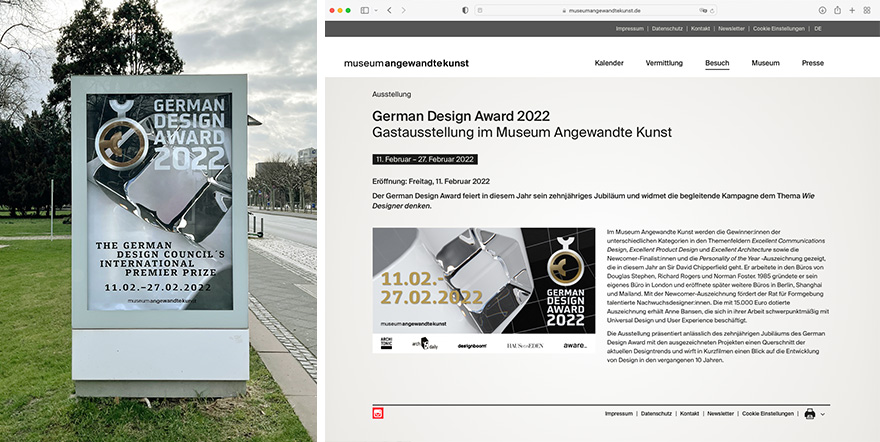Open Datenschutz in the top gray bar
The height and width of the screenshot is (442, 880).
coord(667,29)
